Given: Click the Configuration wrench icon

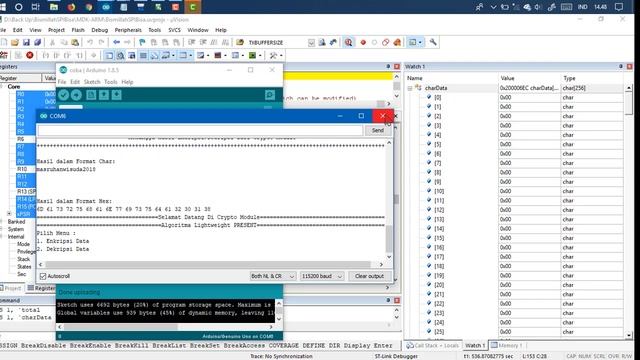Looking at the screenshot, I should coord(433,42).
